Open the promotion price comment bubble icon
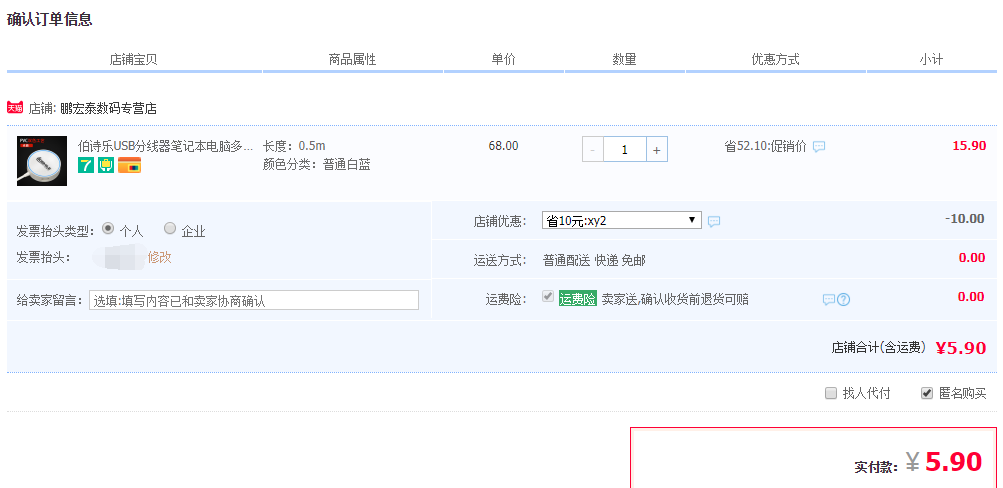 click(x=819, y=146)
